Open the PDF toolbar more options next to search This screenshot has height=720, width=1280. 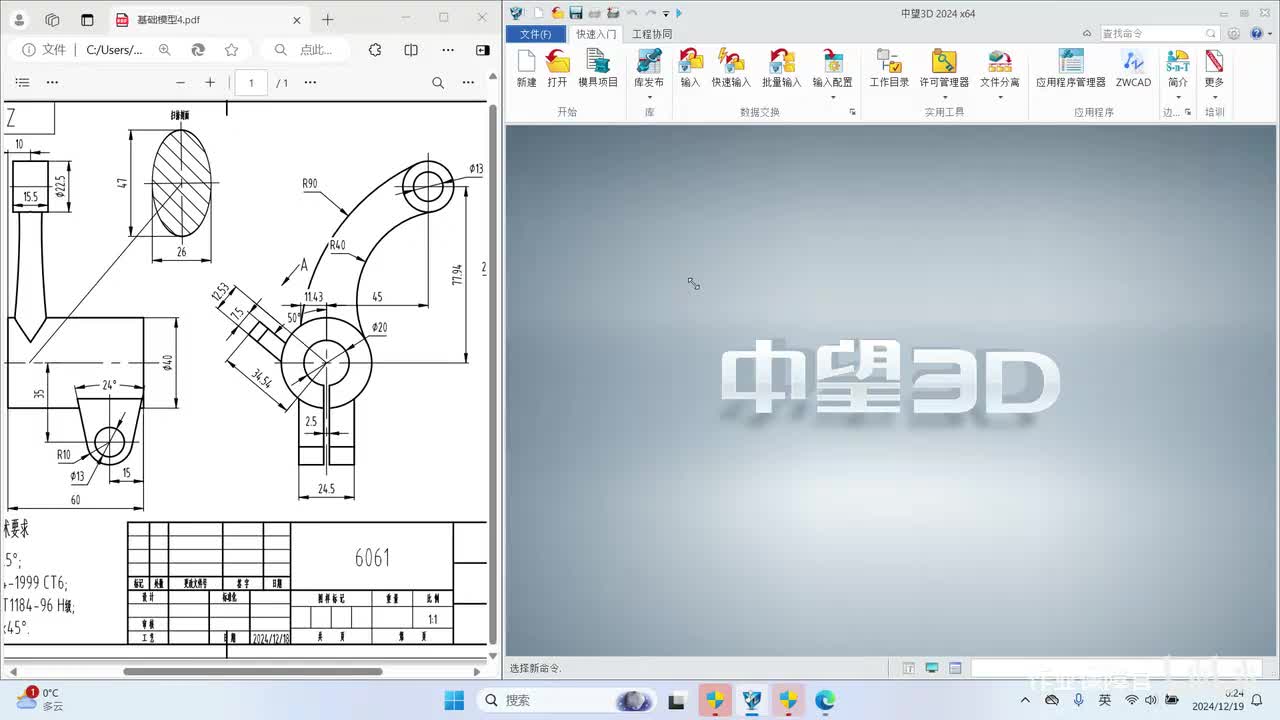pyautogui.click(x=468, y=83)
